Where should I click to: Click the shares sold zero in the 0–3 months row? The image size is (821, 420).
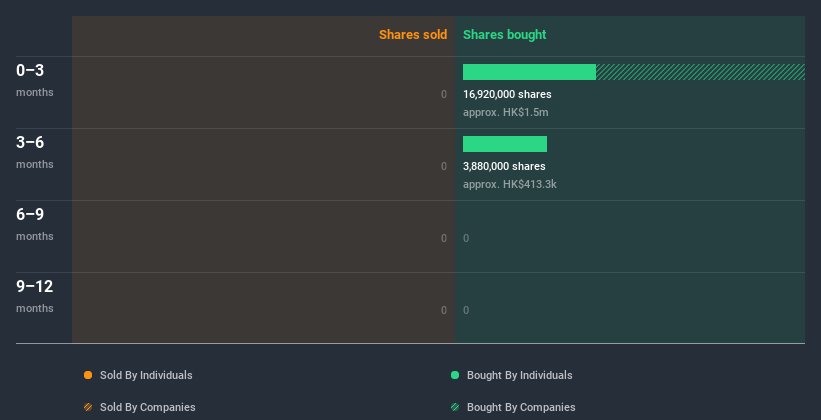tap(444, 94)
